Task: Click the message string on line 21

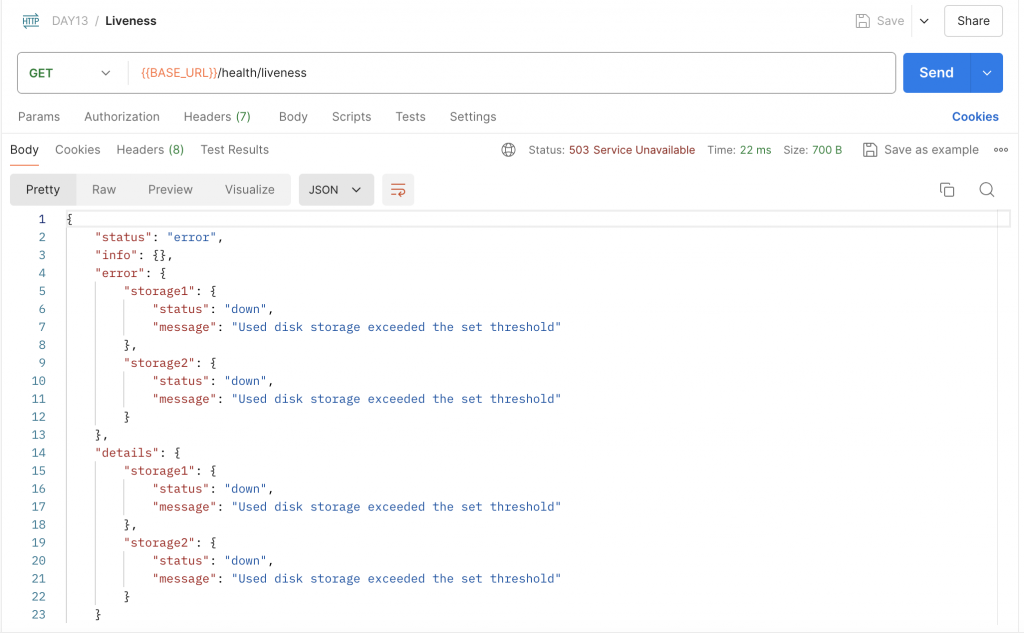Action: click(396, 579)
